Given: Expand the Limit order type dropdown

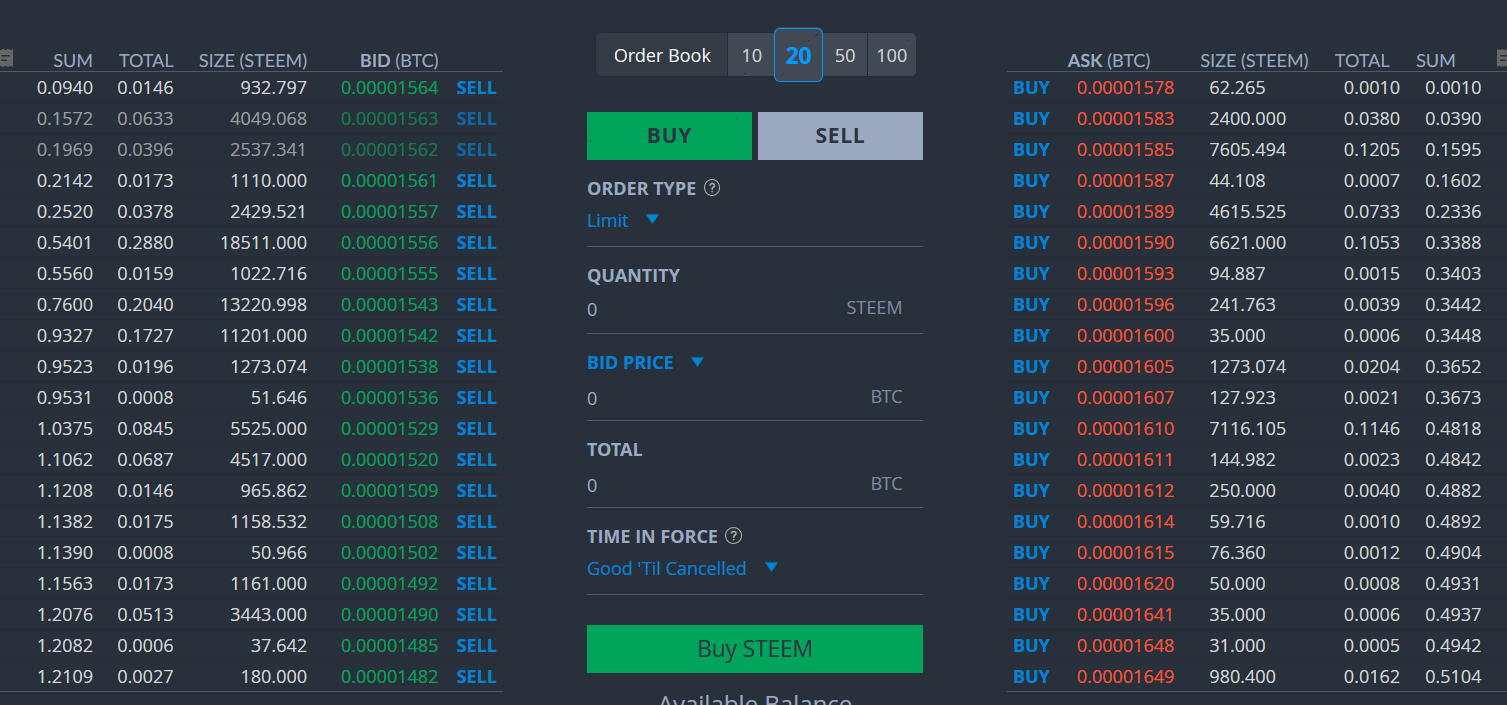Looking at the screenshot, I should pos(652,219).
